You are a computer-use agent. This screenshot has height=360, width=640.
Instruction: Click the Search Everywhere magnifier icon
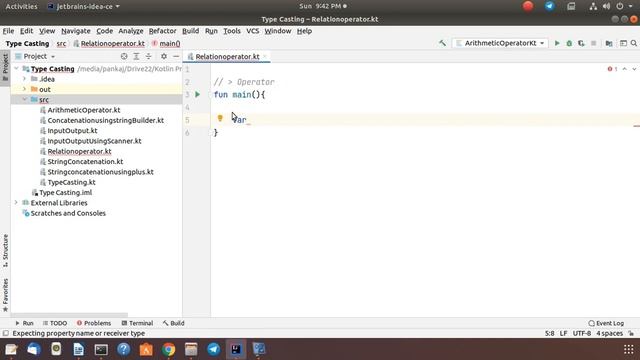[x=634, y=43]
